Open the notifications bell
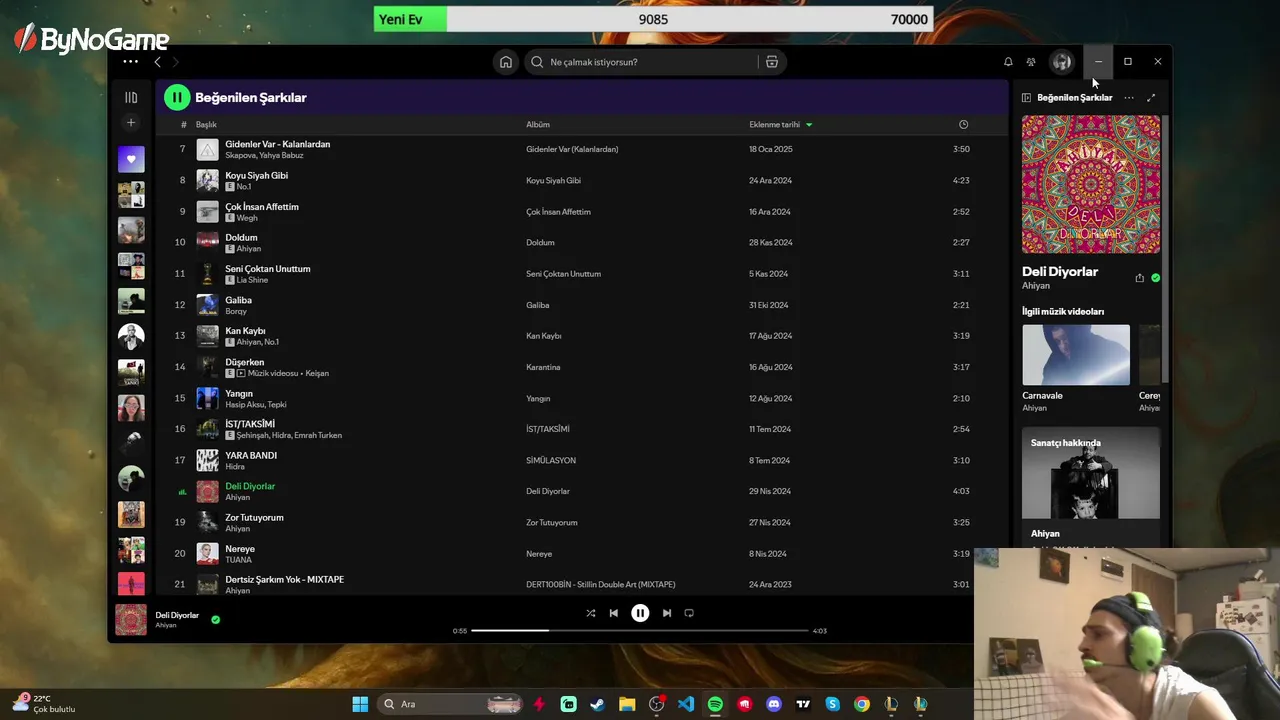Image resolution: width=1280 pixels, height=720 pixels. (1008, 62)
